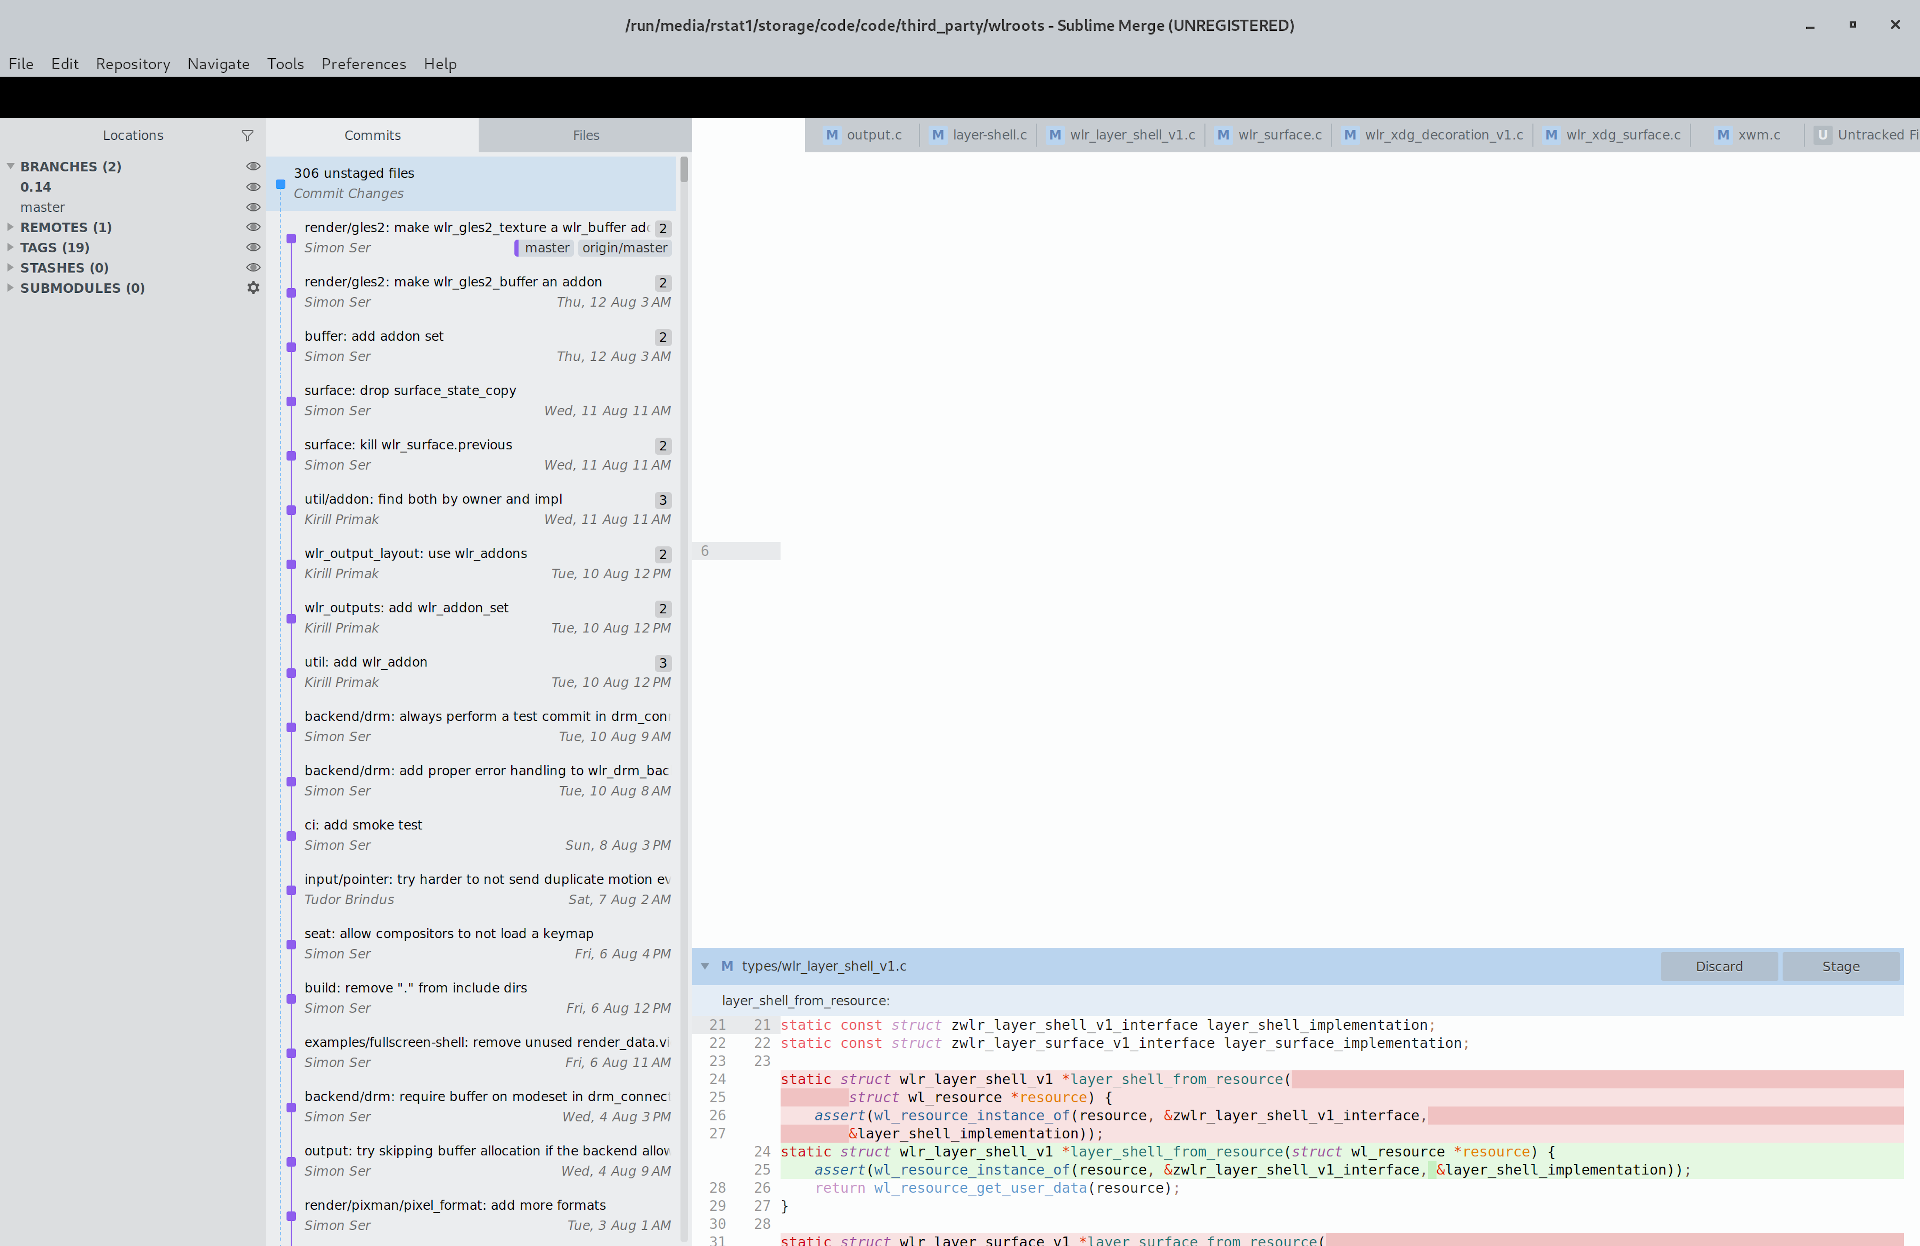The image size is (1920, 1246).
Task: Expand the REMOTES (1) section
Action: 11,227
